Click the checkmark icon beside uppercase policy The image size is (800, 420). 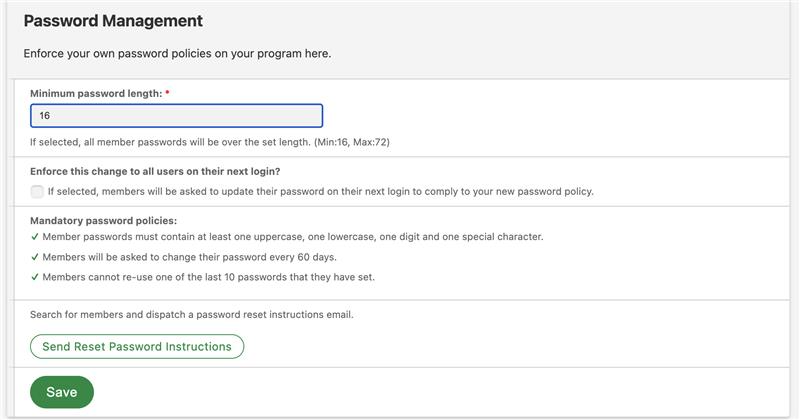35,237
